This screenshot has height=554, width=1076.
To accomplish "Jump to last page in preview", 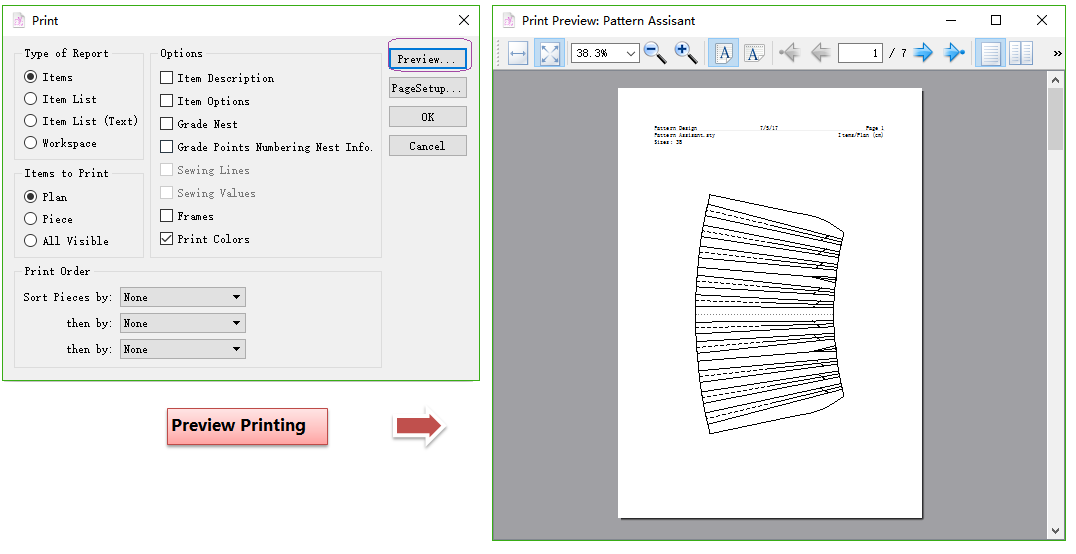I will point(954,53).
